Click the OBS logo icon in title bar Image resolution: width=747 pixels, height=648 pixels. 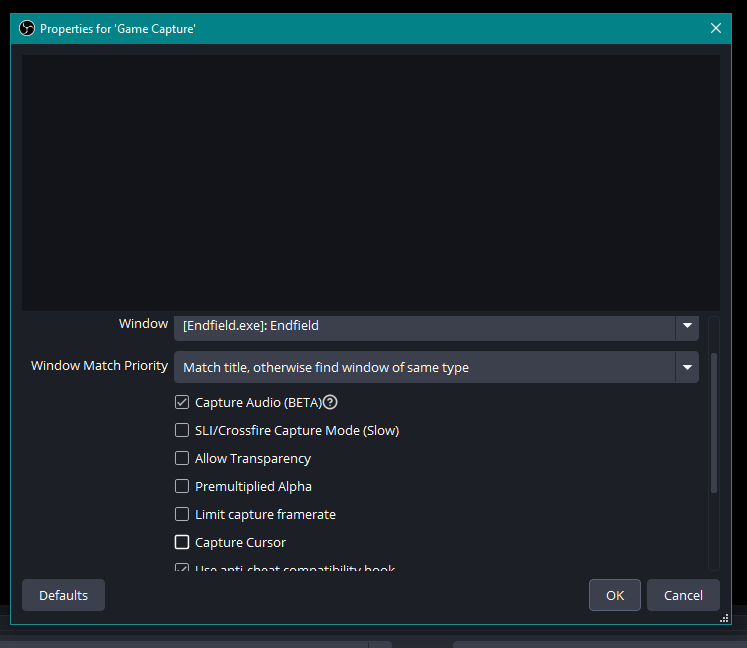click(27, 29)
